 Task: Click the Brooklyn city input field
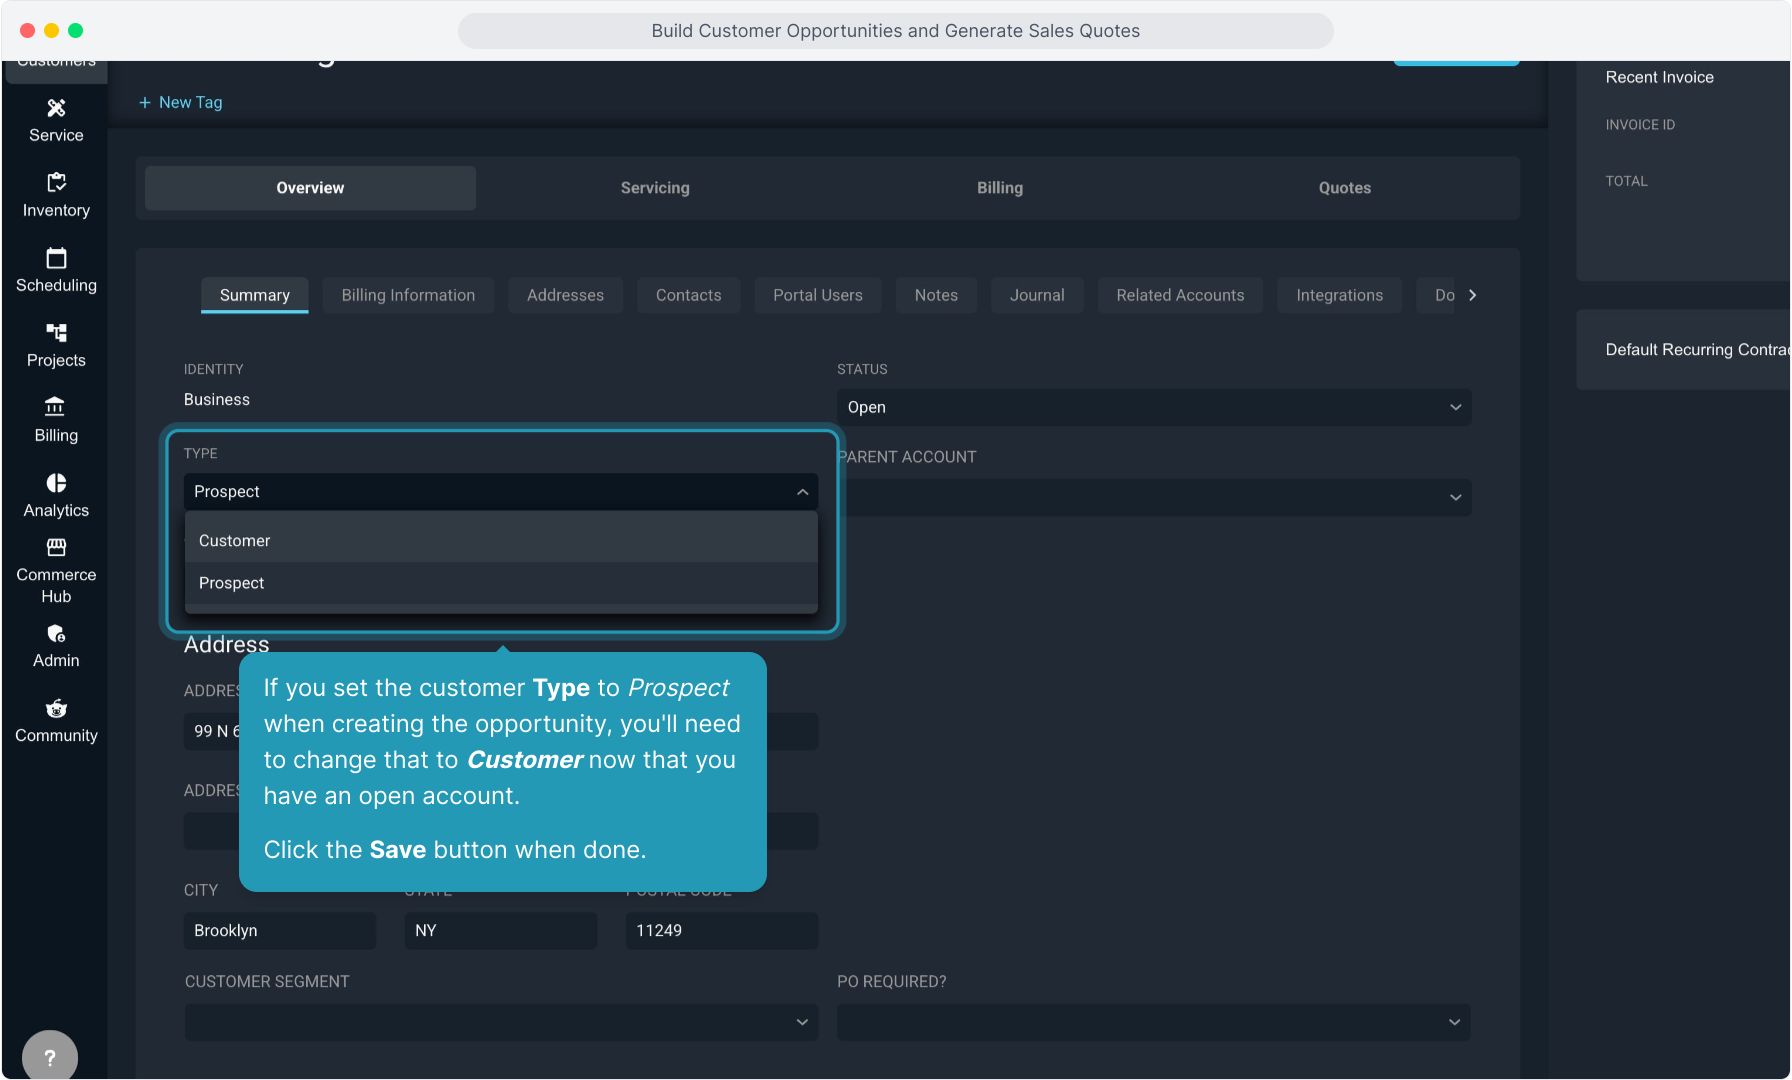pos(280,930)
